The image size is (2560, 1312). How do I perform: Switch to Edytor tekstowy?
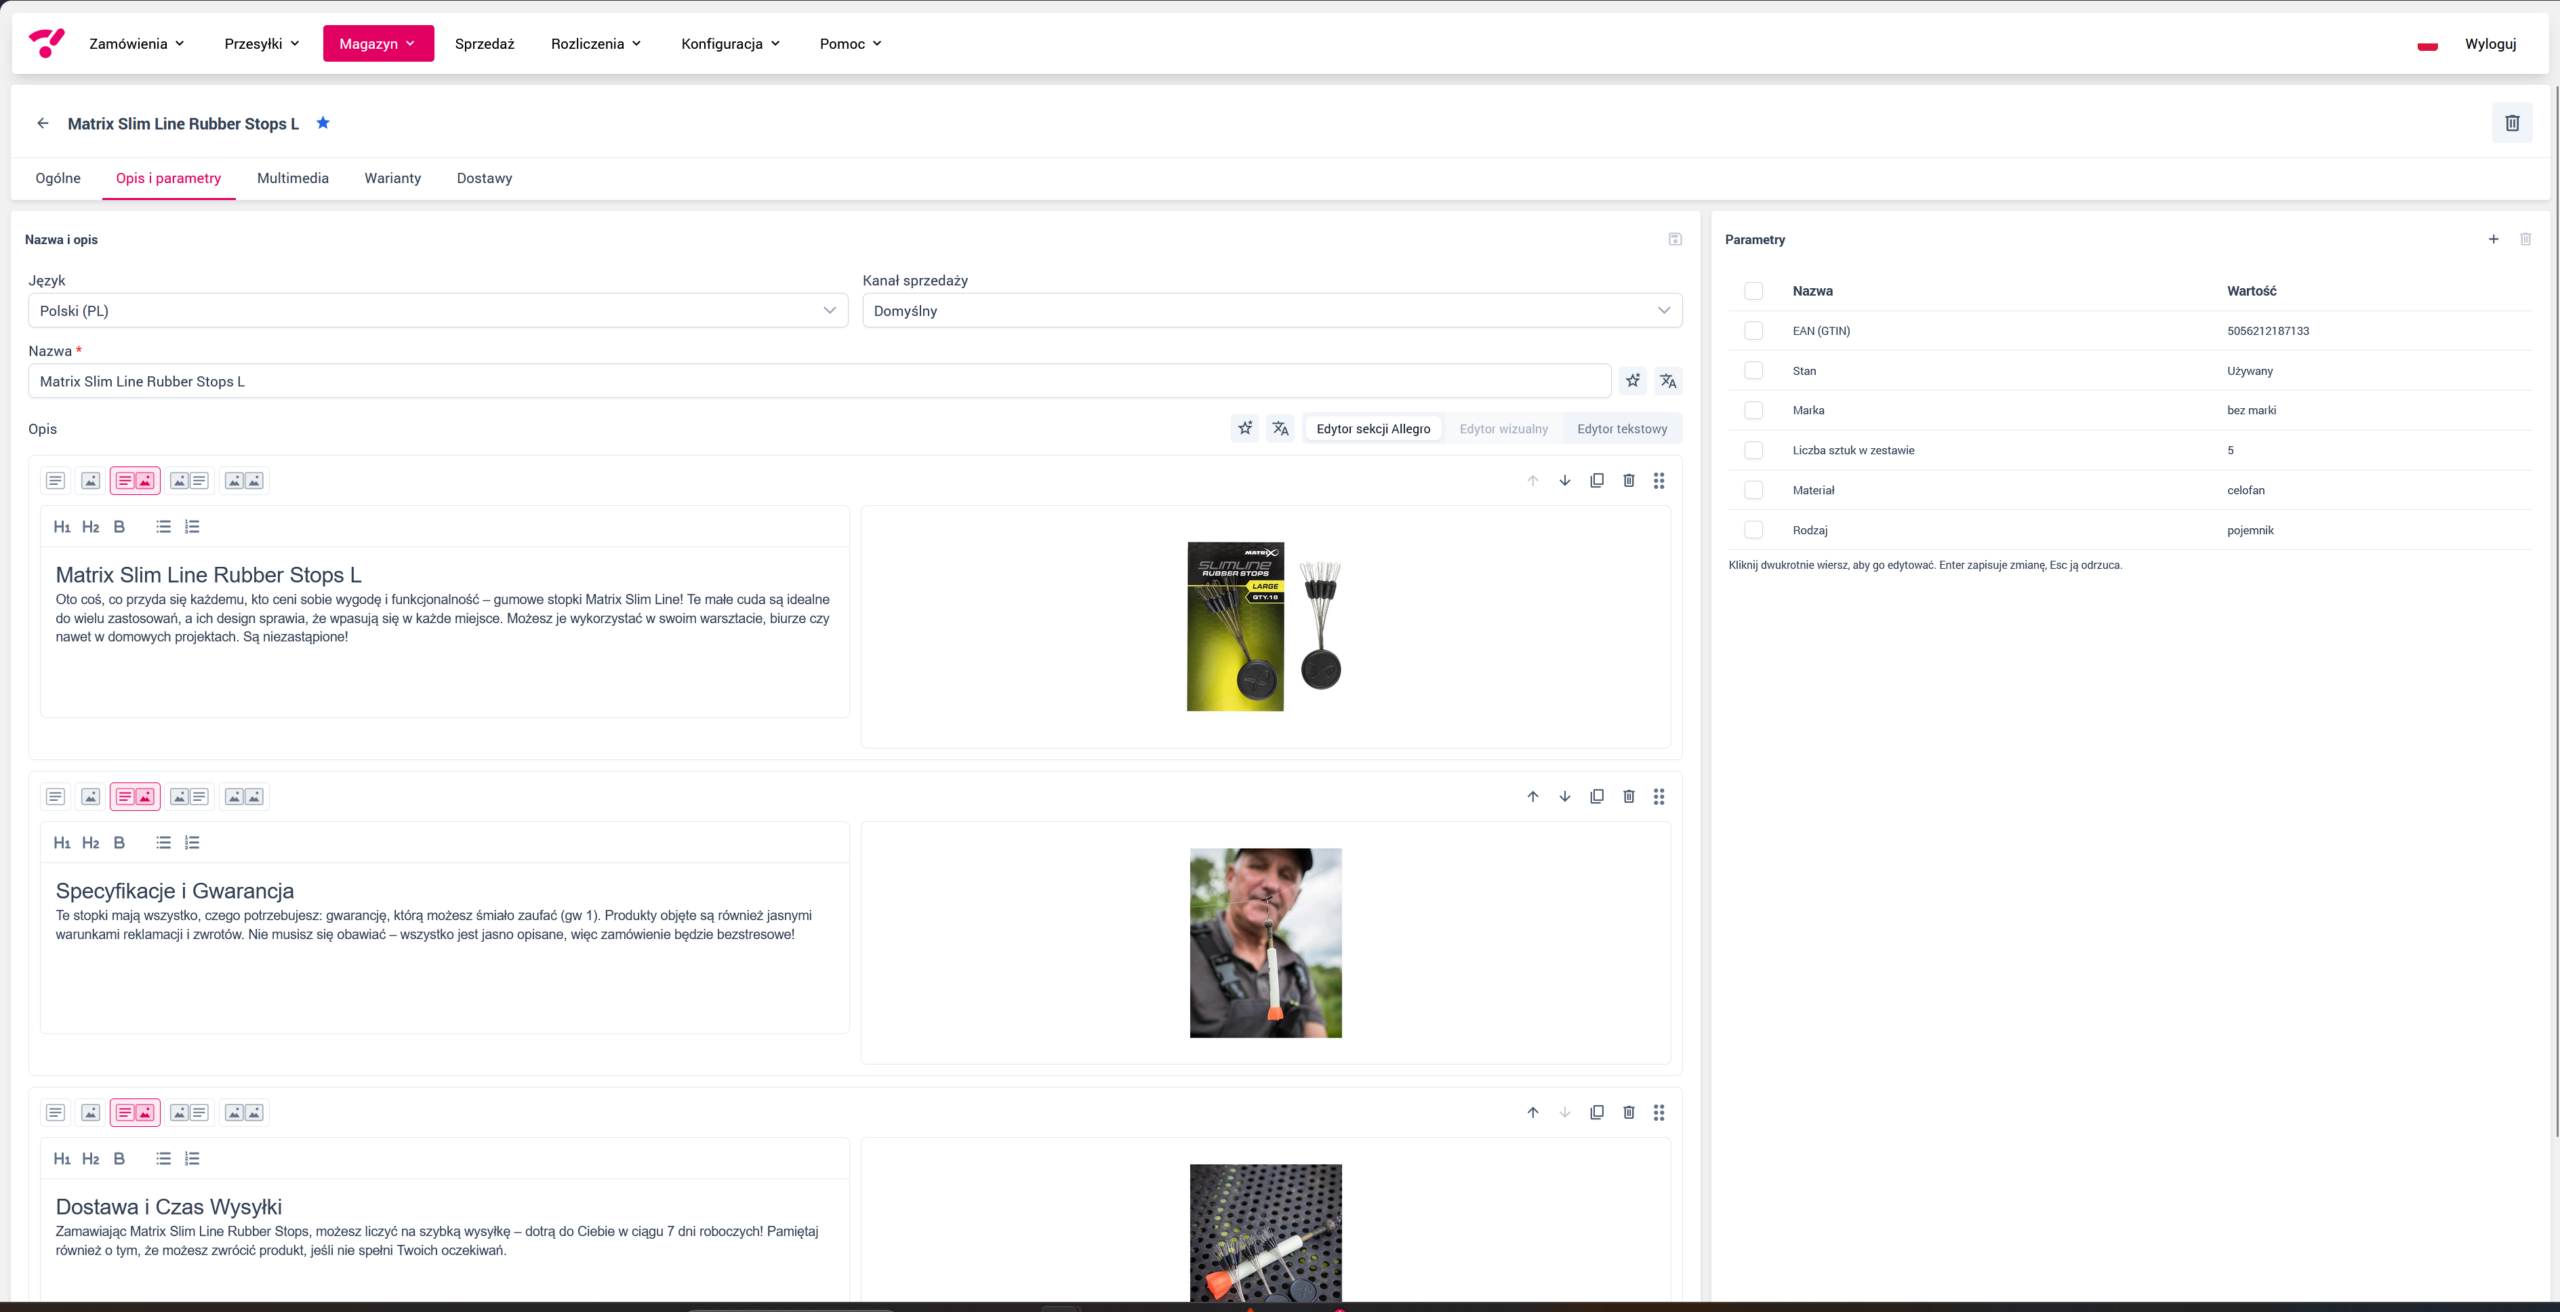point(1622,429)
